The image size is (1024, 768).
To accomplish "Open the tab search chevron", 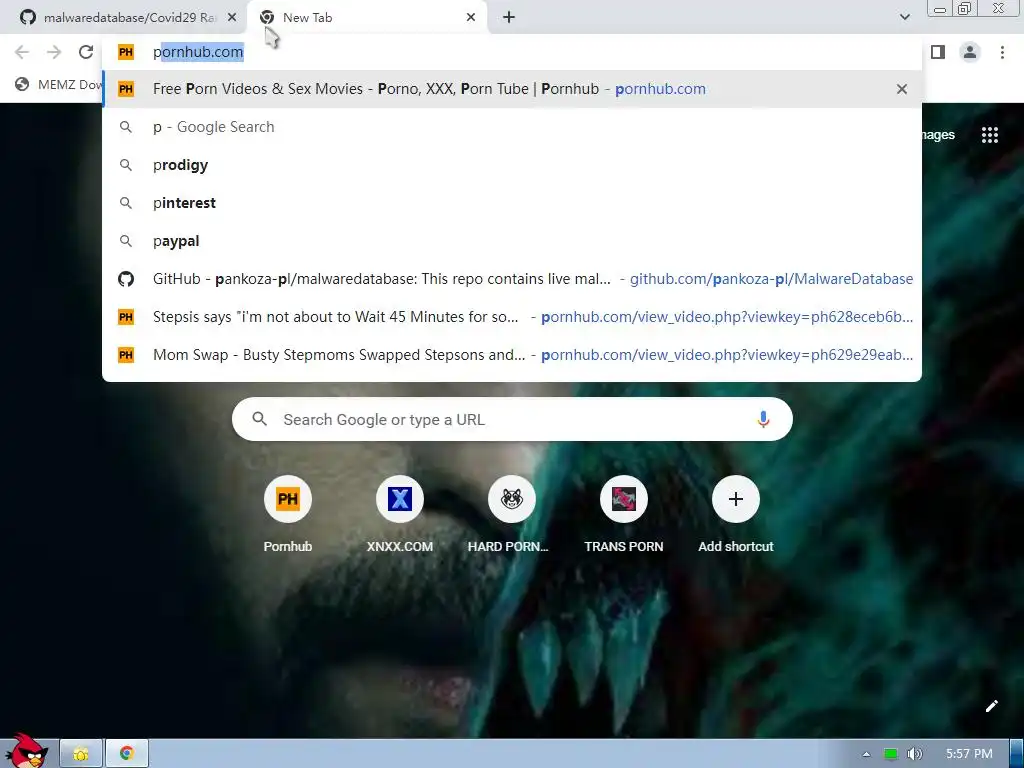I will (904, 18).
